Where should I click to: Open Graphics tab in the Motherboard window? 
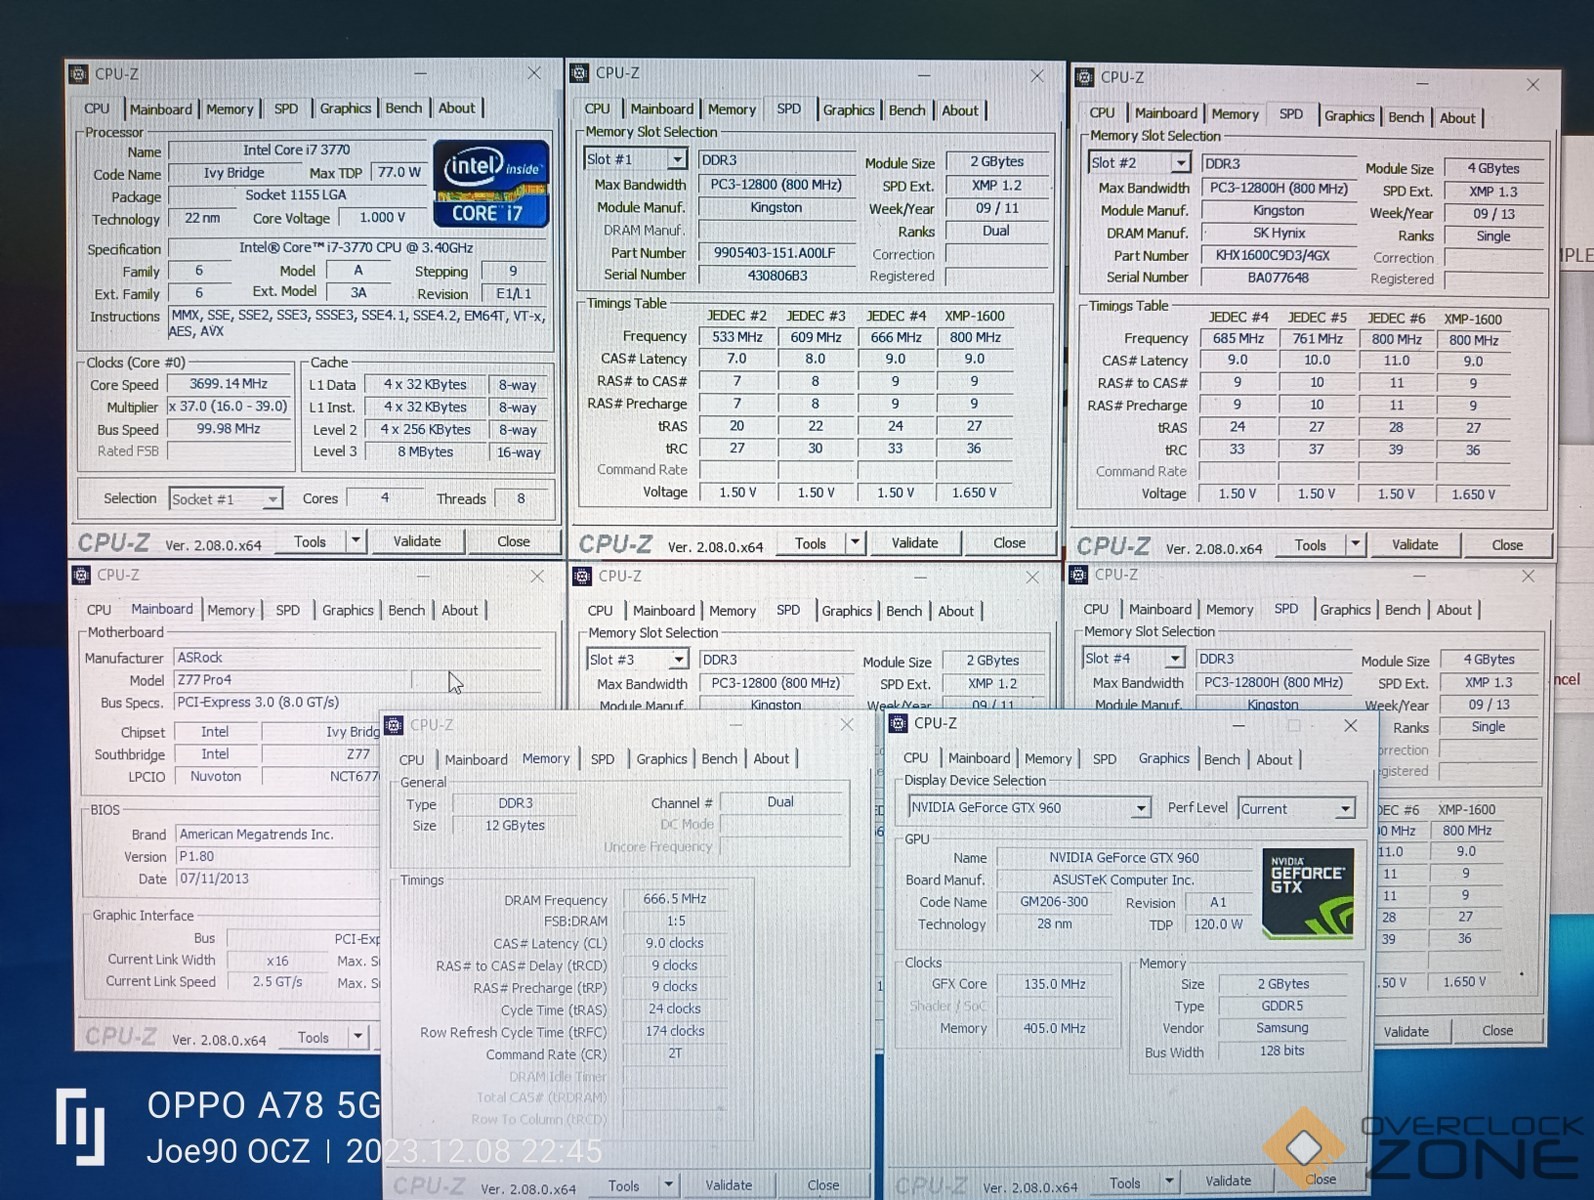348,610
